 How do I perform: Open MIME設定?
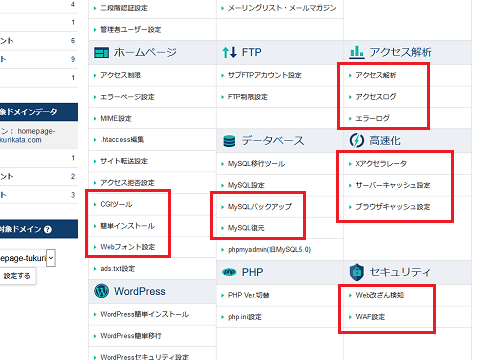[116, 118]
